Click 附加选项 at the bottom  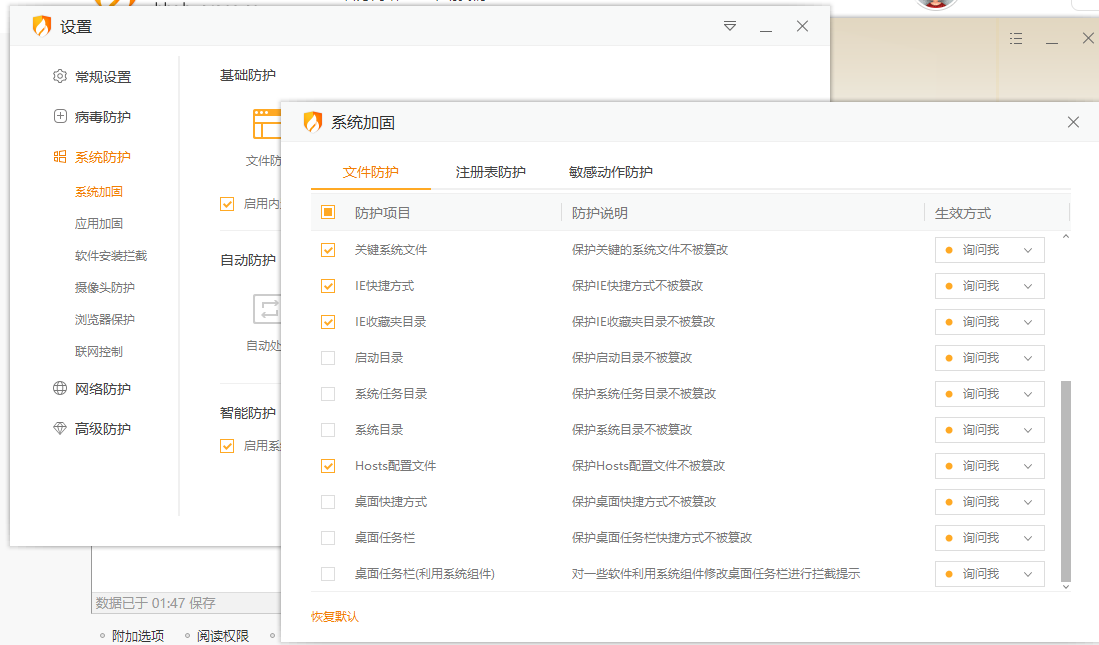coord(137,635)
